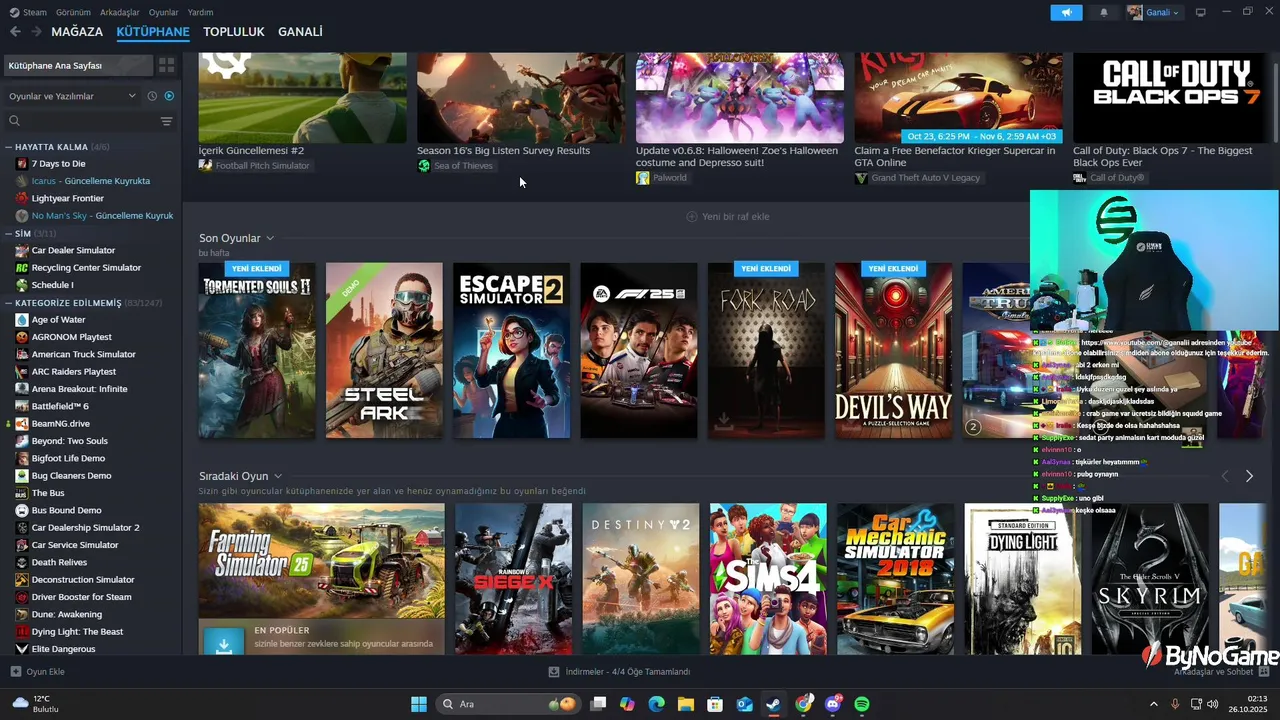Open İndirmeler download status
This screenshot has height=720, width=1280.
[x=620, y=672]
